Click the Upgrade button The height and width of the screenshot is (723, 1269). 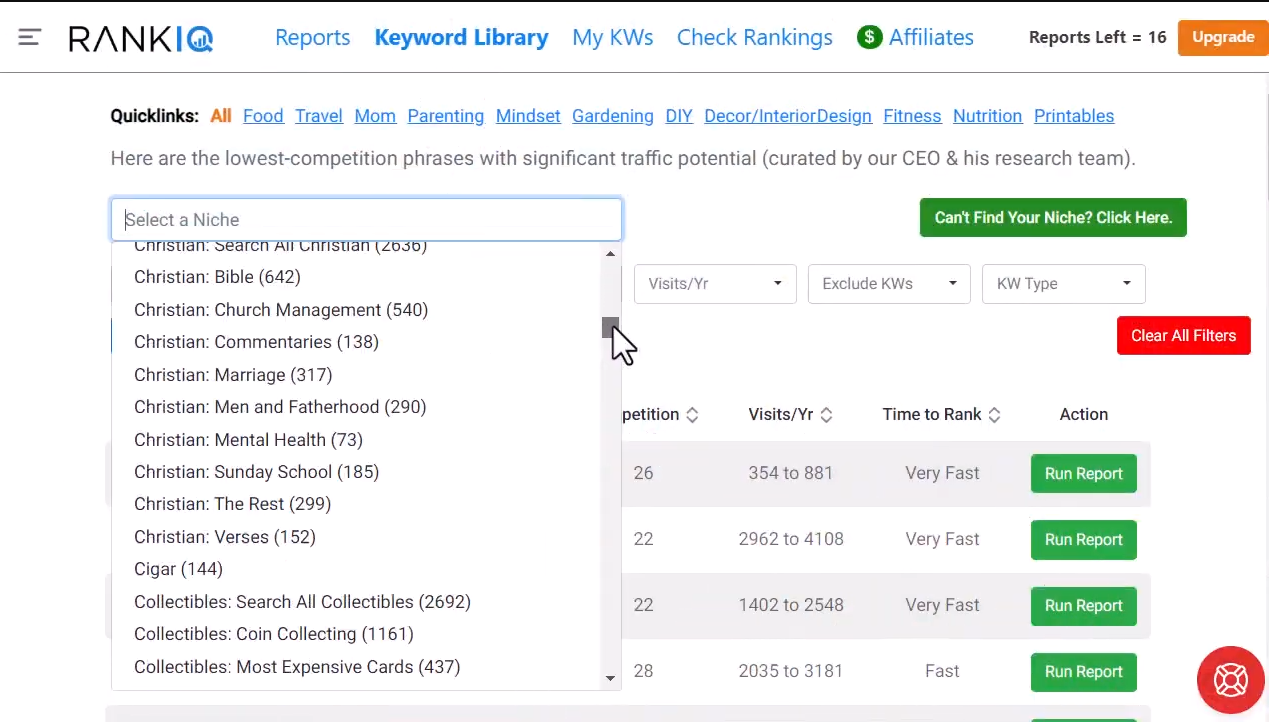click(1222, 37)
